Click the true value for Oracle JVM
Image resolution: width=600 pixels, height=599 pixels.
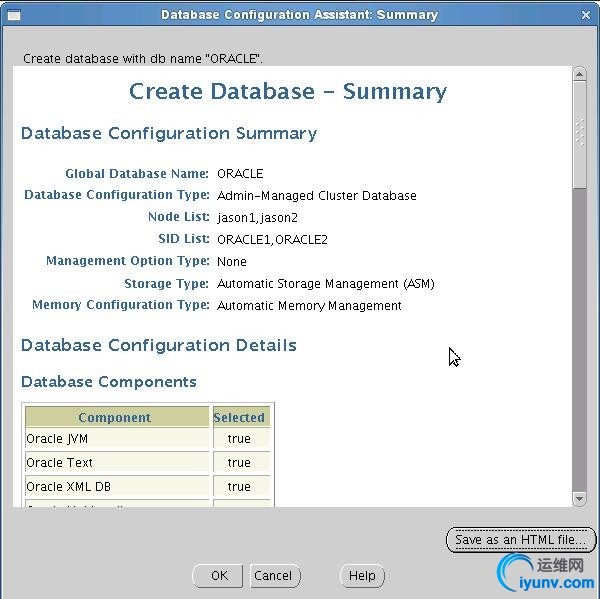point(241,439)
